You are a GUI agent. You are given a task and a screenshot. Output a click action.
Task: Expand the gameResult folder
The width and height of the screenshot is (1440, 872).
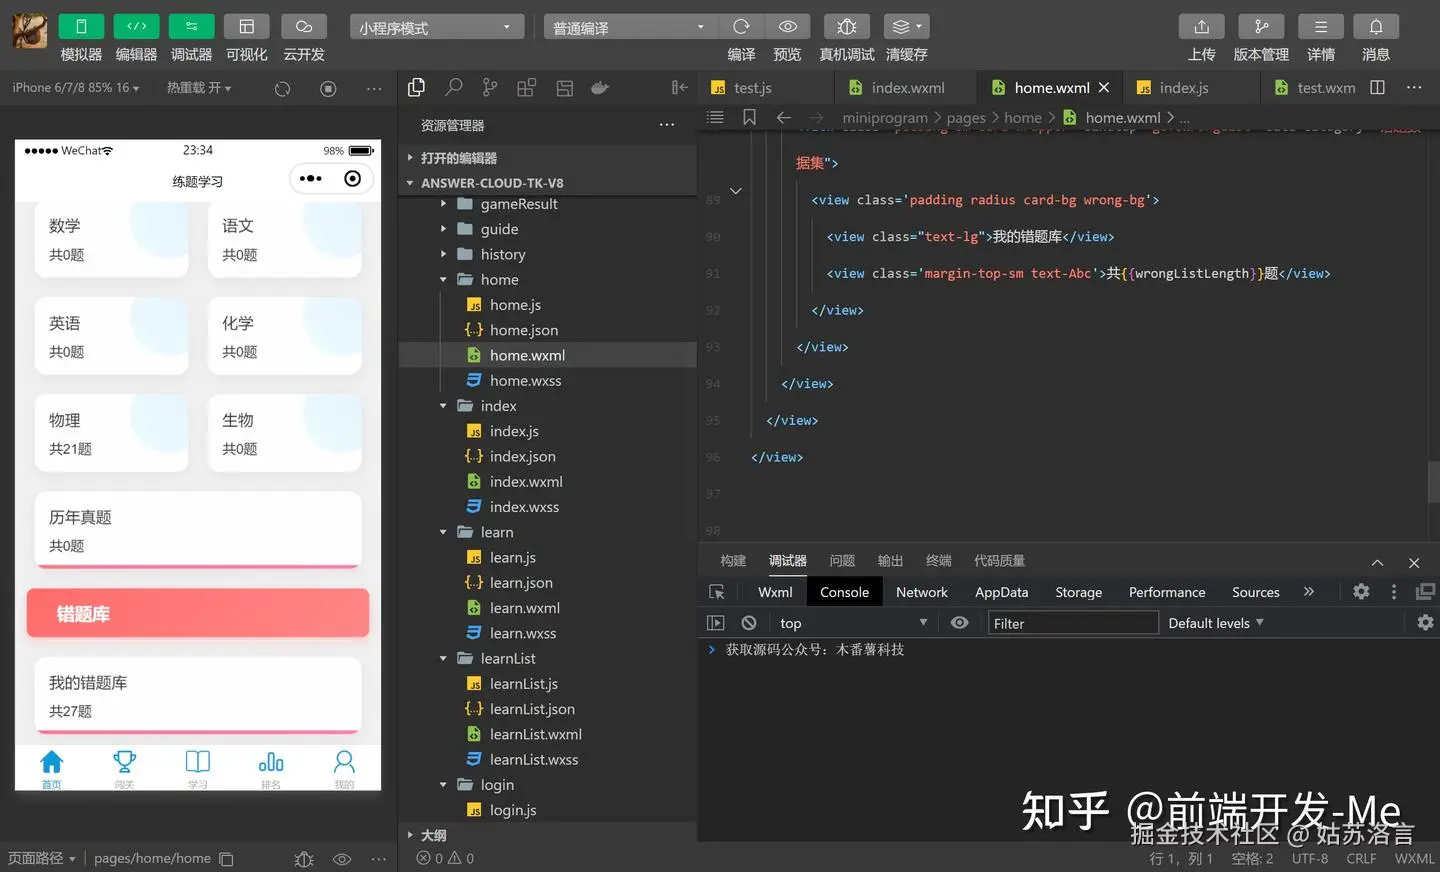coord(547,204)
